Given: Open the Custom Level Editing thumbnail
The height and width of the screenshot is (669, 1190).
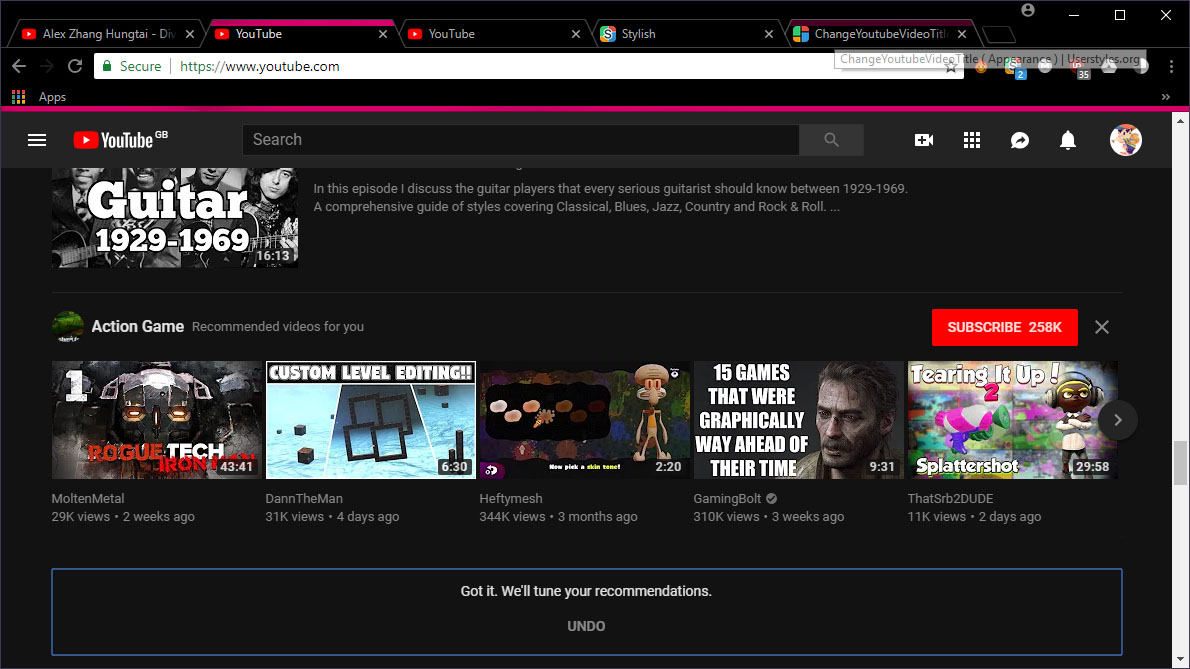Looking at the screenshot, I should tap(370, 419).
